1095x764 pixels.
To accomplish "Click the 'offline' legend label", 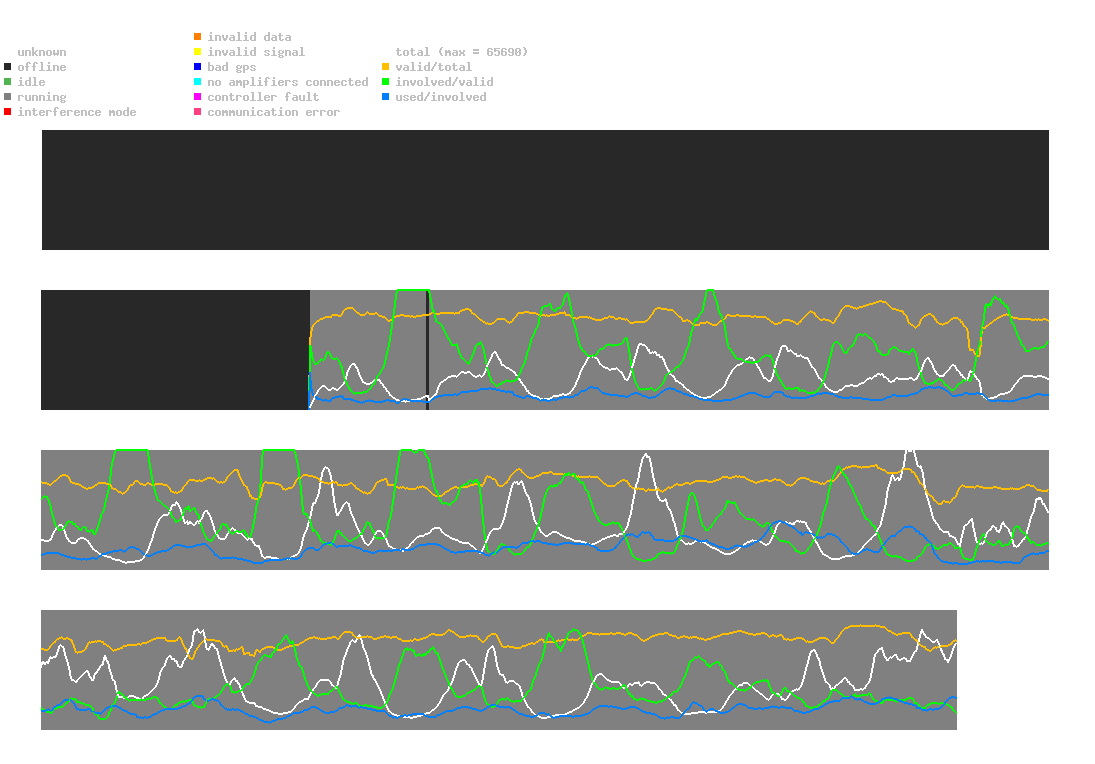I will 42,67.
